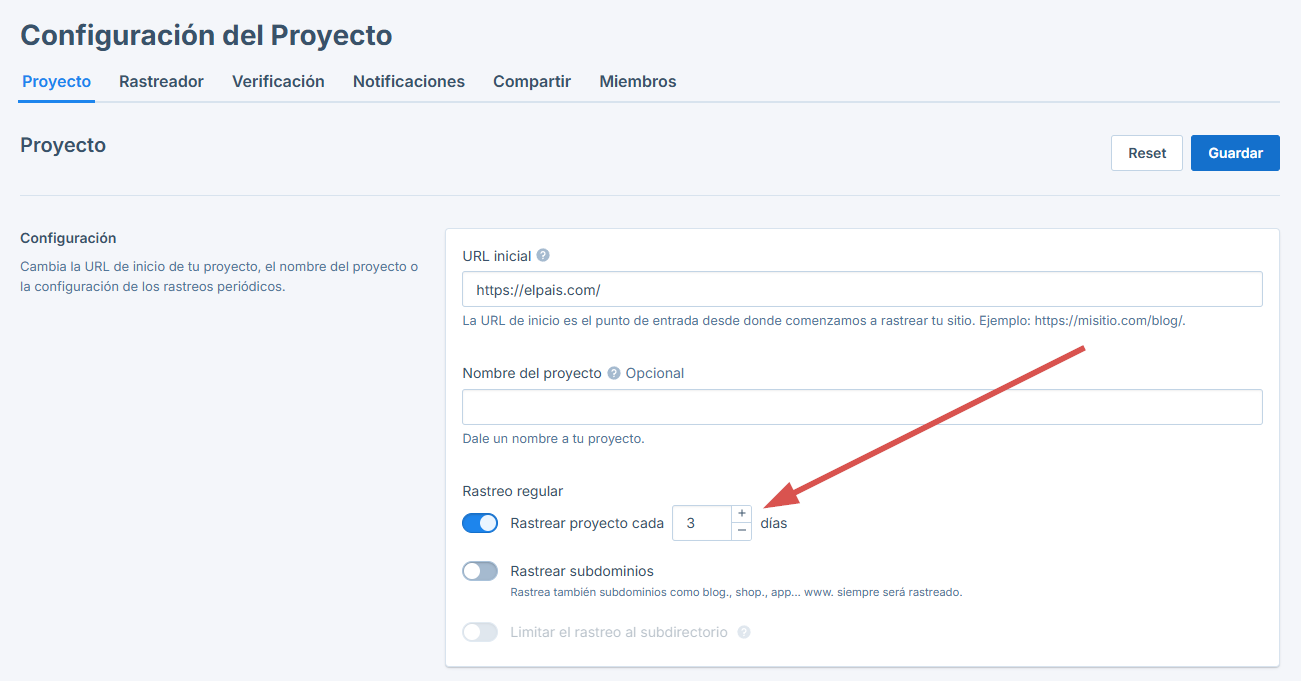Open help for Limitar el rastreo al subdirectorio
The height and width of the screenshot is (681, 1301).
tap(743, 631)
